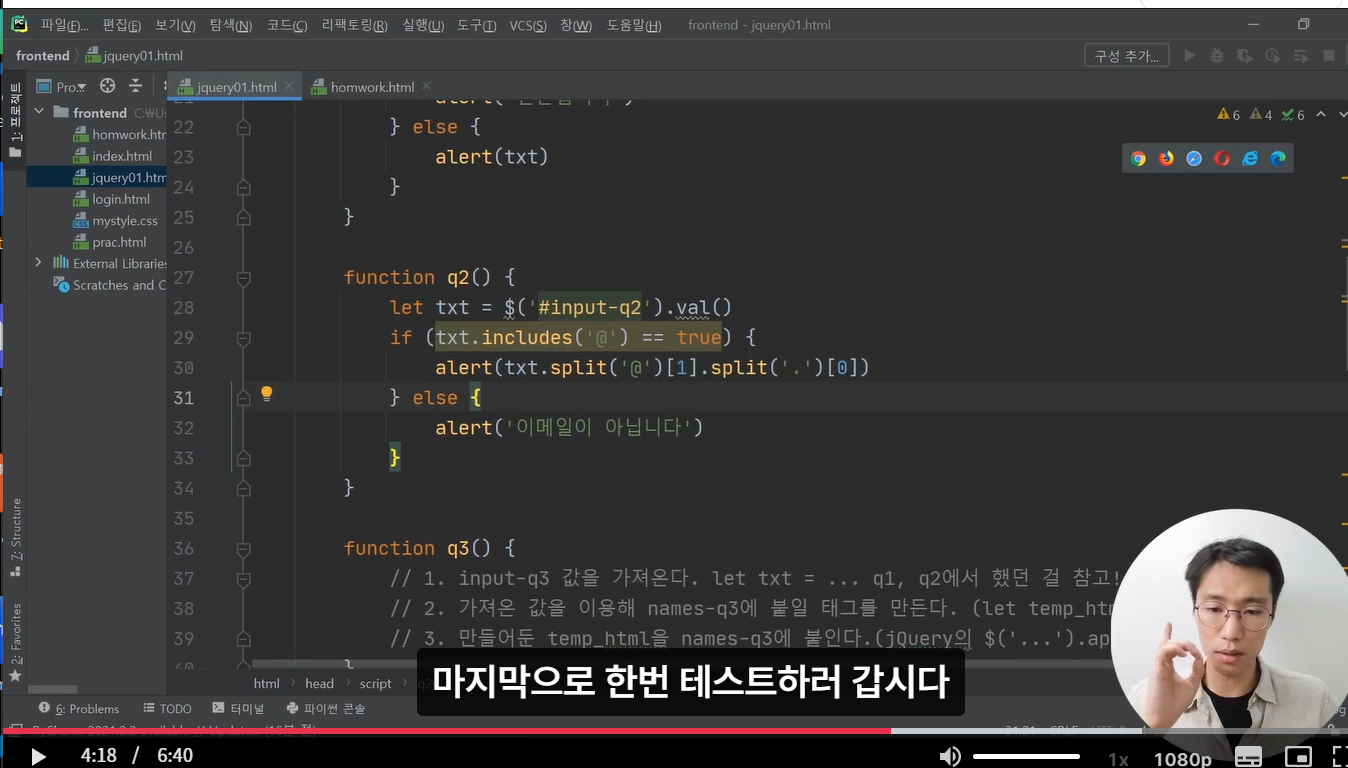
Task: Click the Run toolbar button
Action: [1189, 56]
